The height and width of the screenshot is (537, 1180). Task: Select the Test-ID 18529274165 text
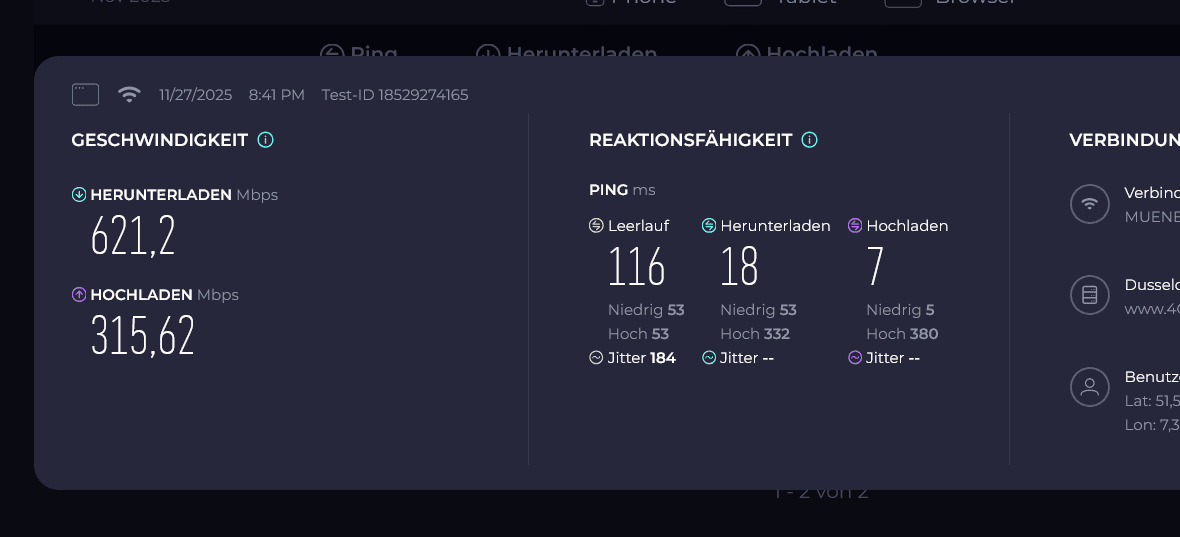tap(395, 95)
